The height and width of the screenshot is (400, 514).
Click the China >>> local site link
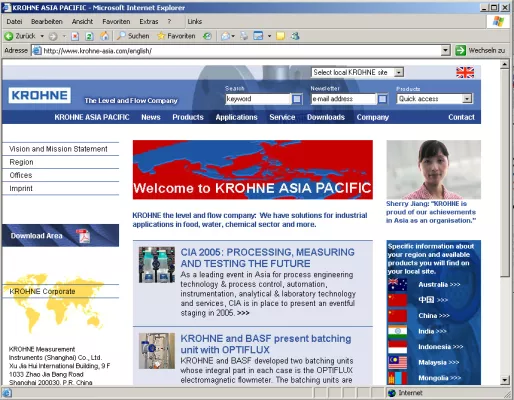coord(434,316)
